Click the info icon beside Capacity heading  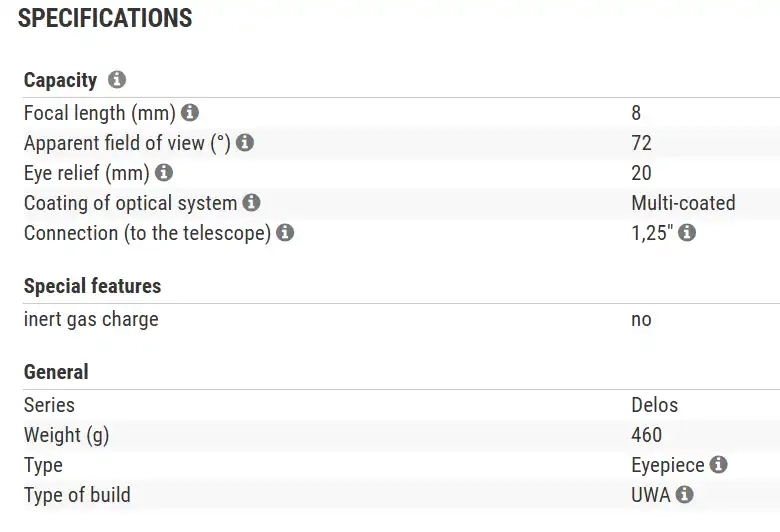pyautogui.click(x=117, y=80)
